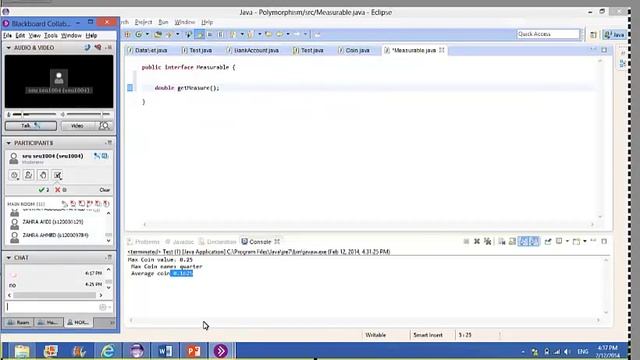Open View menu in Blackboard Collaborate
The image size is (640, 360).
click(x=34, y=36)
